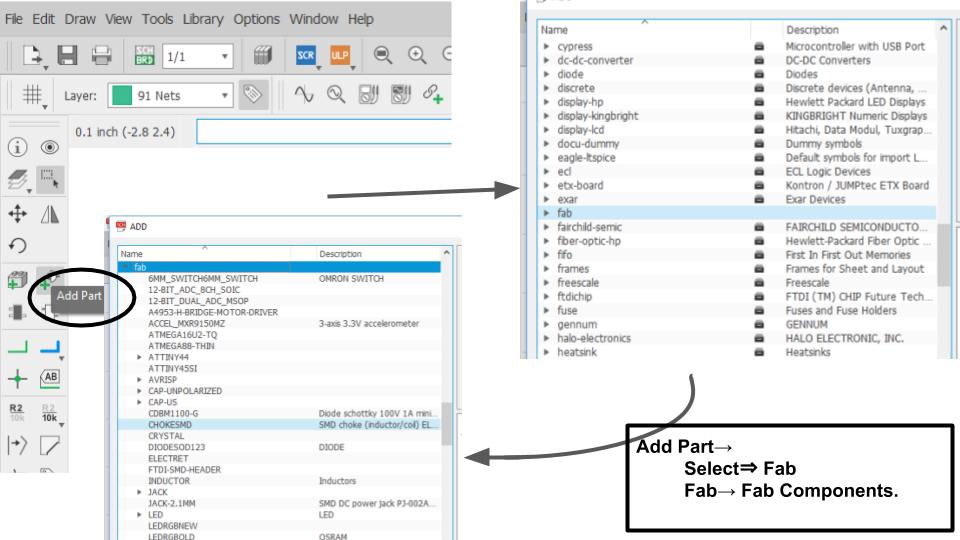The height and width of the screenshot is (540, 960).
Task: Toggle in-use icon for frames library
Action: click(759, 269)
